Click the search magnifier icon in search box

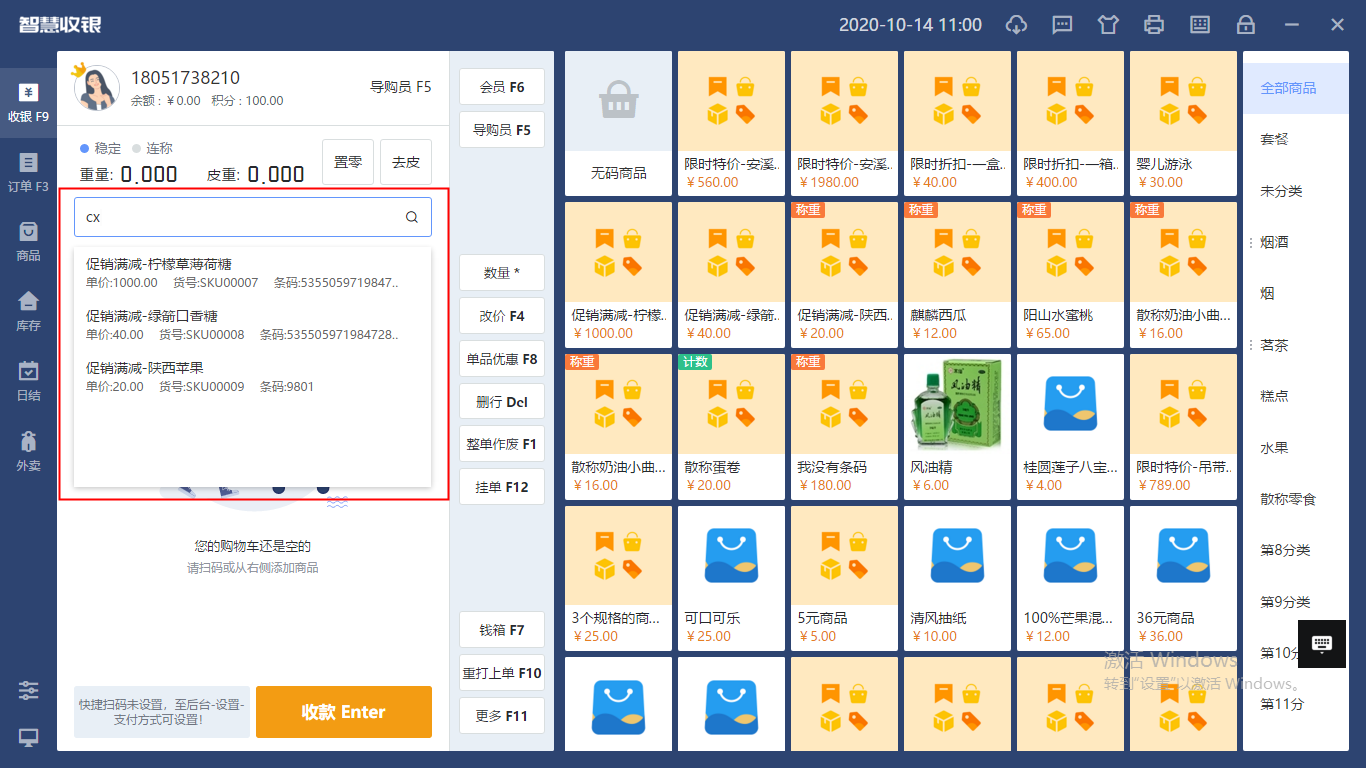pos(412,217)
